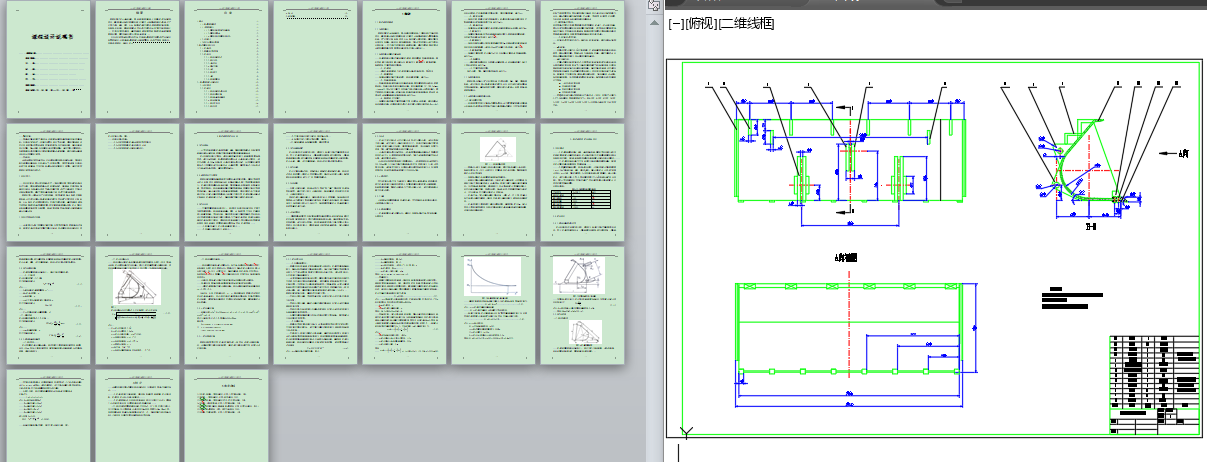Select the parts list table in the drawing
The height and width of the screenshot is (462, 1207).
1154,370
